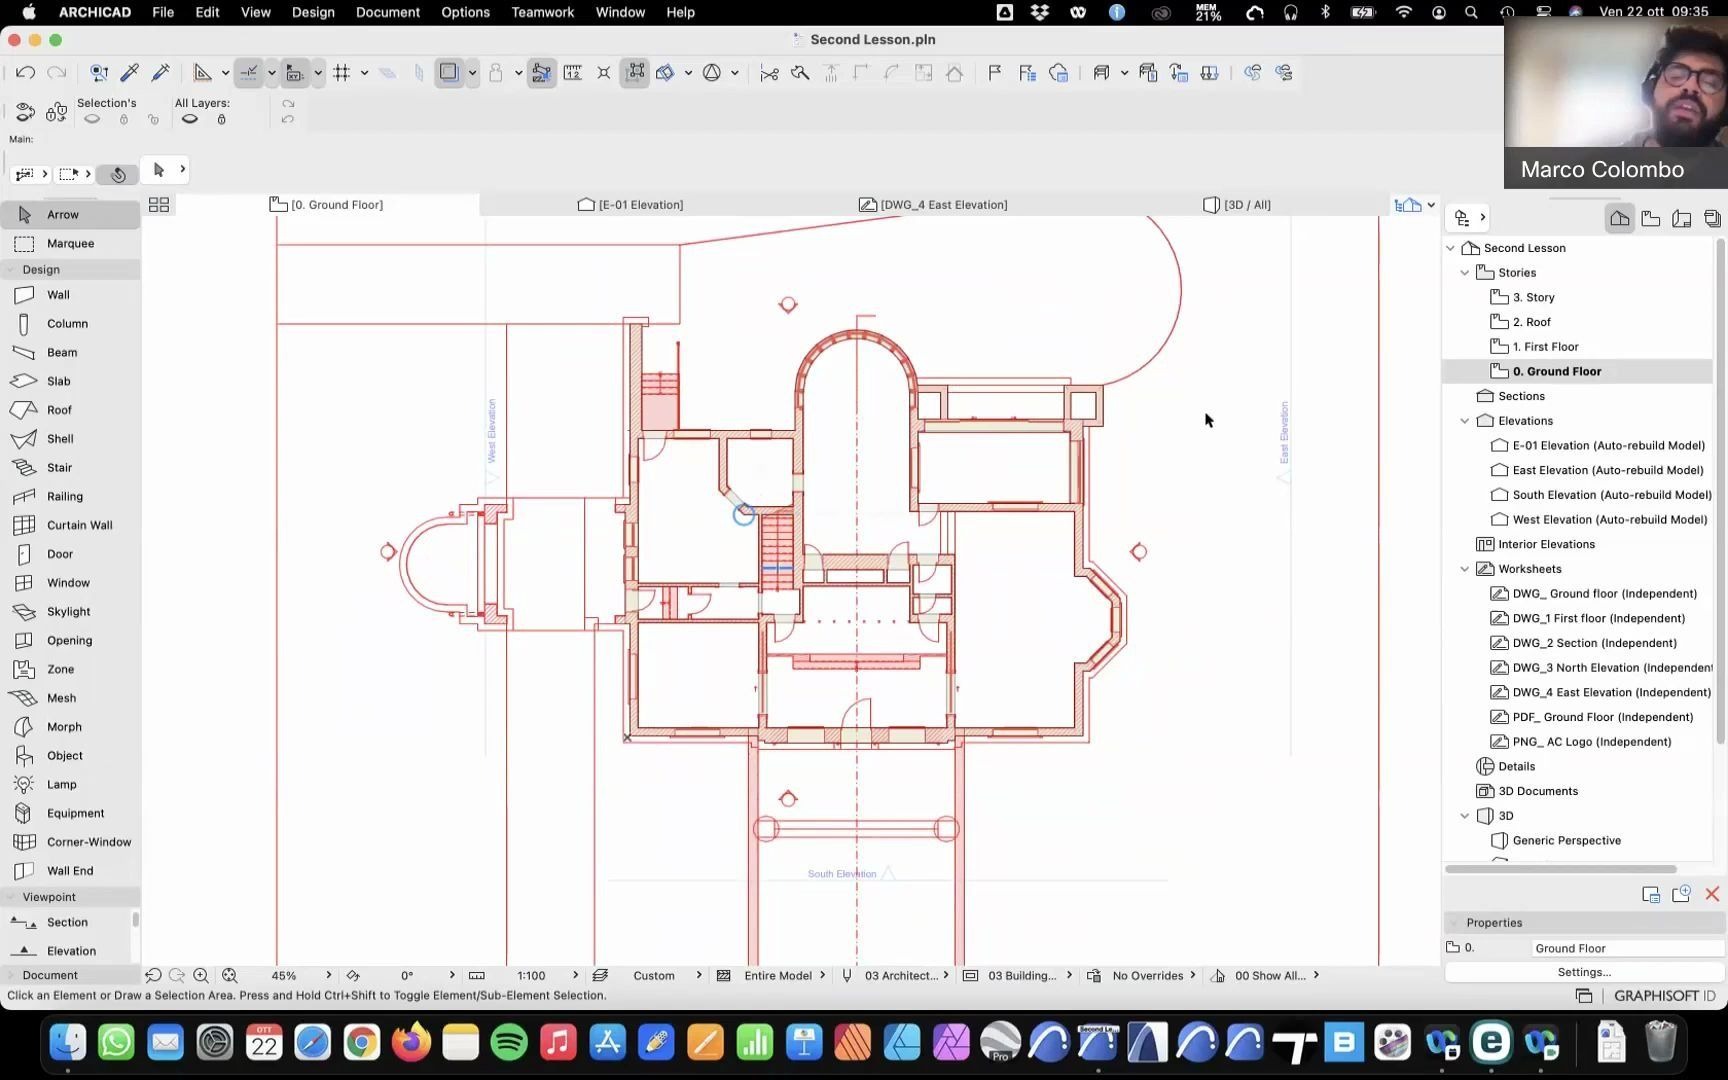This screenshot has width=1728, height=1080.
Task: Open Spotify from the Dock
Action: (x=509, y=1043)
